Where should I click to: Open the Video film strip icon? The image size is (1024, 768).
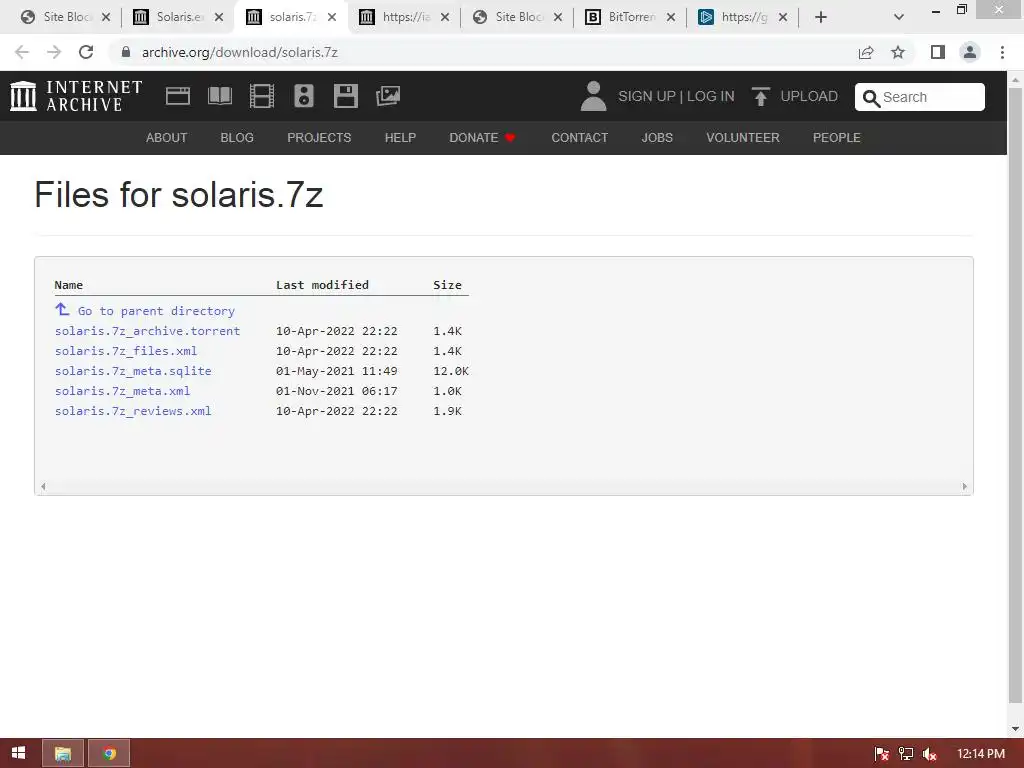(261, 96)
